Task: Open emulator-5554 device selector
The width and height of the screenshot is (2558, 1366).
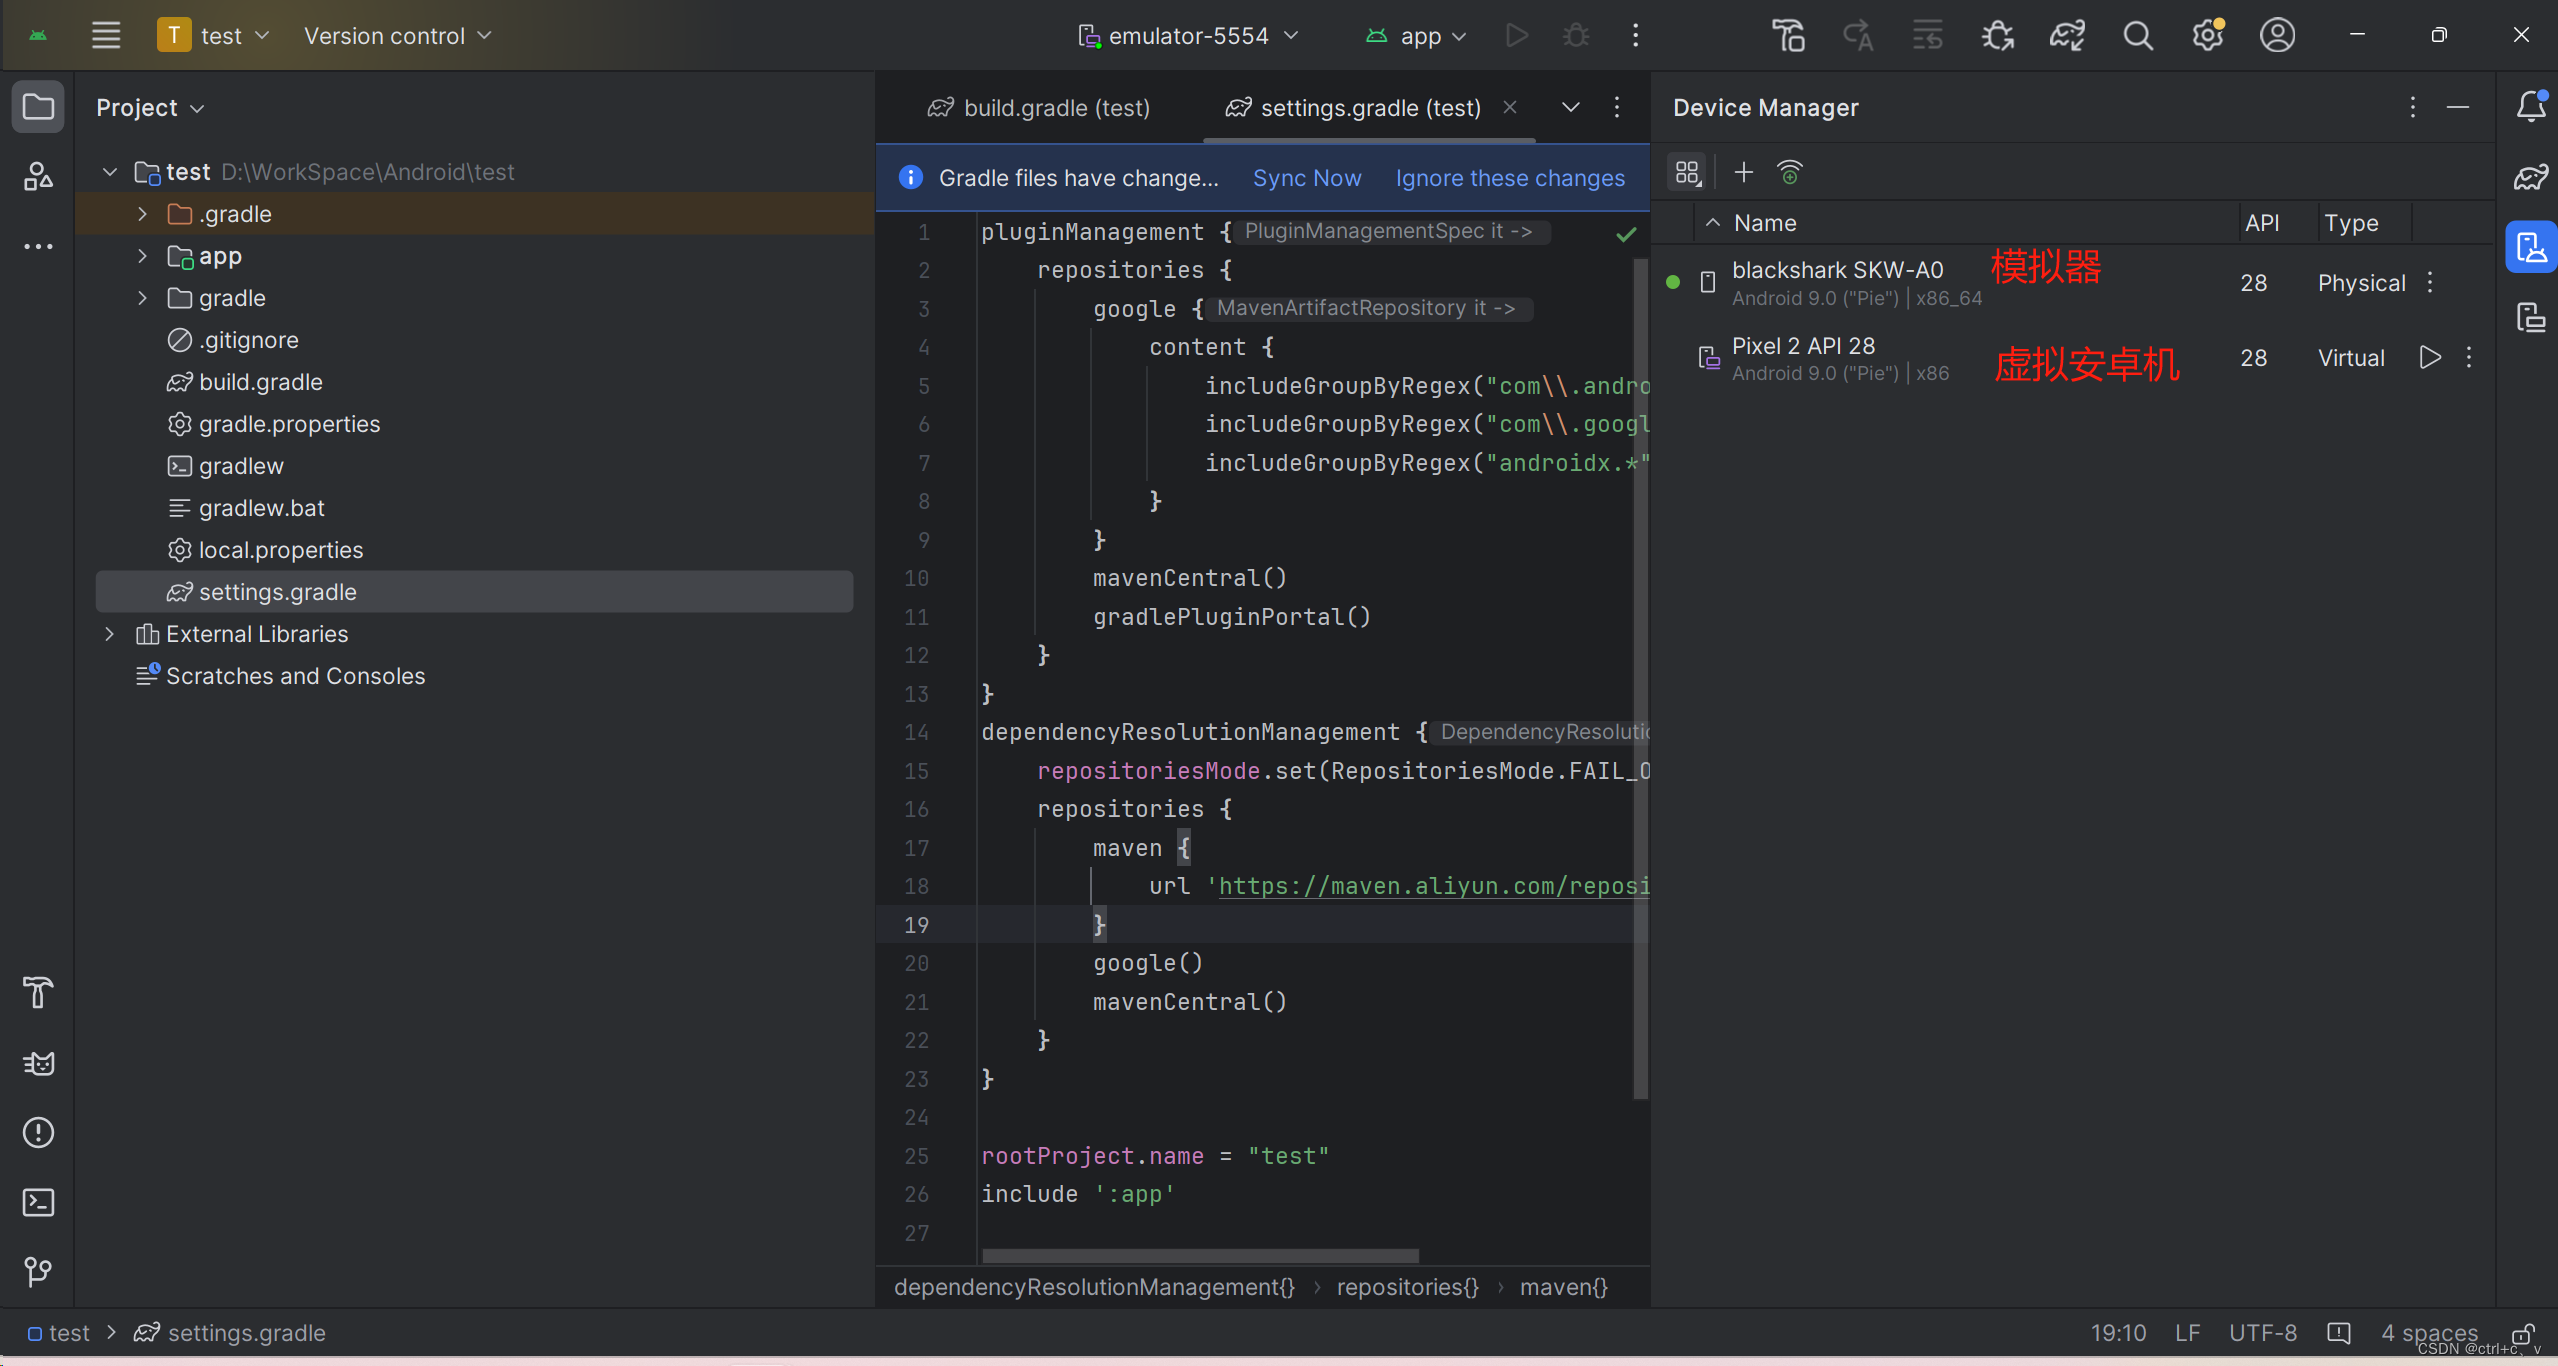Action: [x=1188, y=36]
